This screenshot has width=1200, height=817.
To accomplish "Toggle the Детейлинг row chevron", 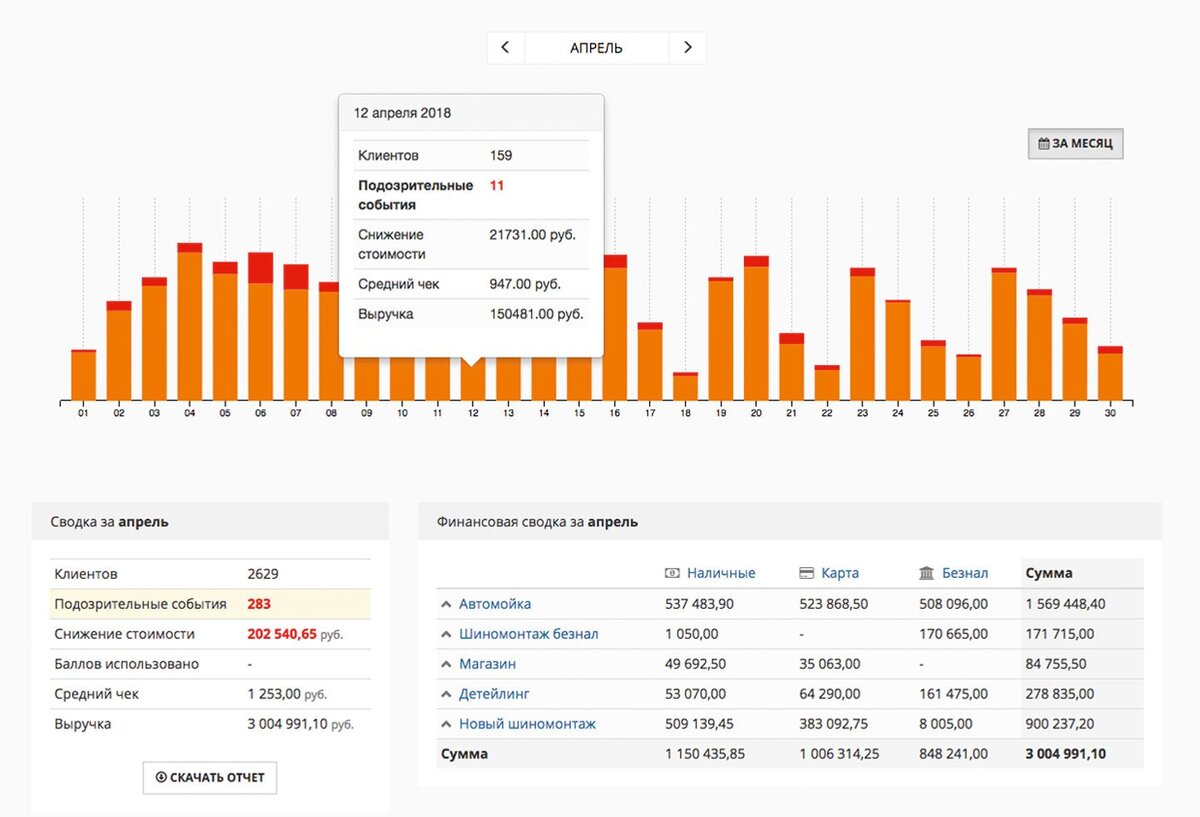I will [x=446, y=694].
